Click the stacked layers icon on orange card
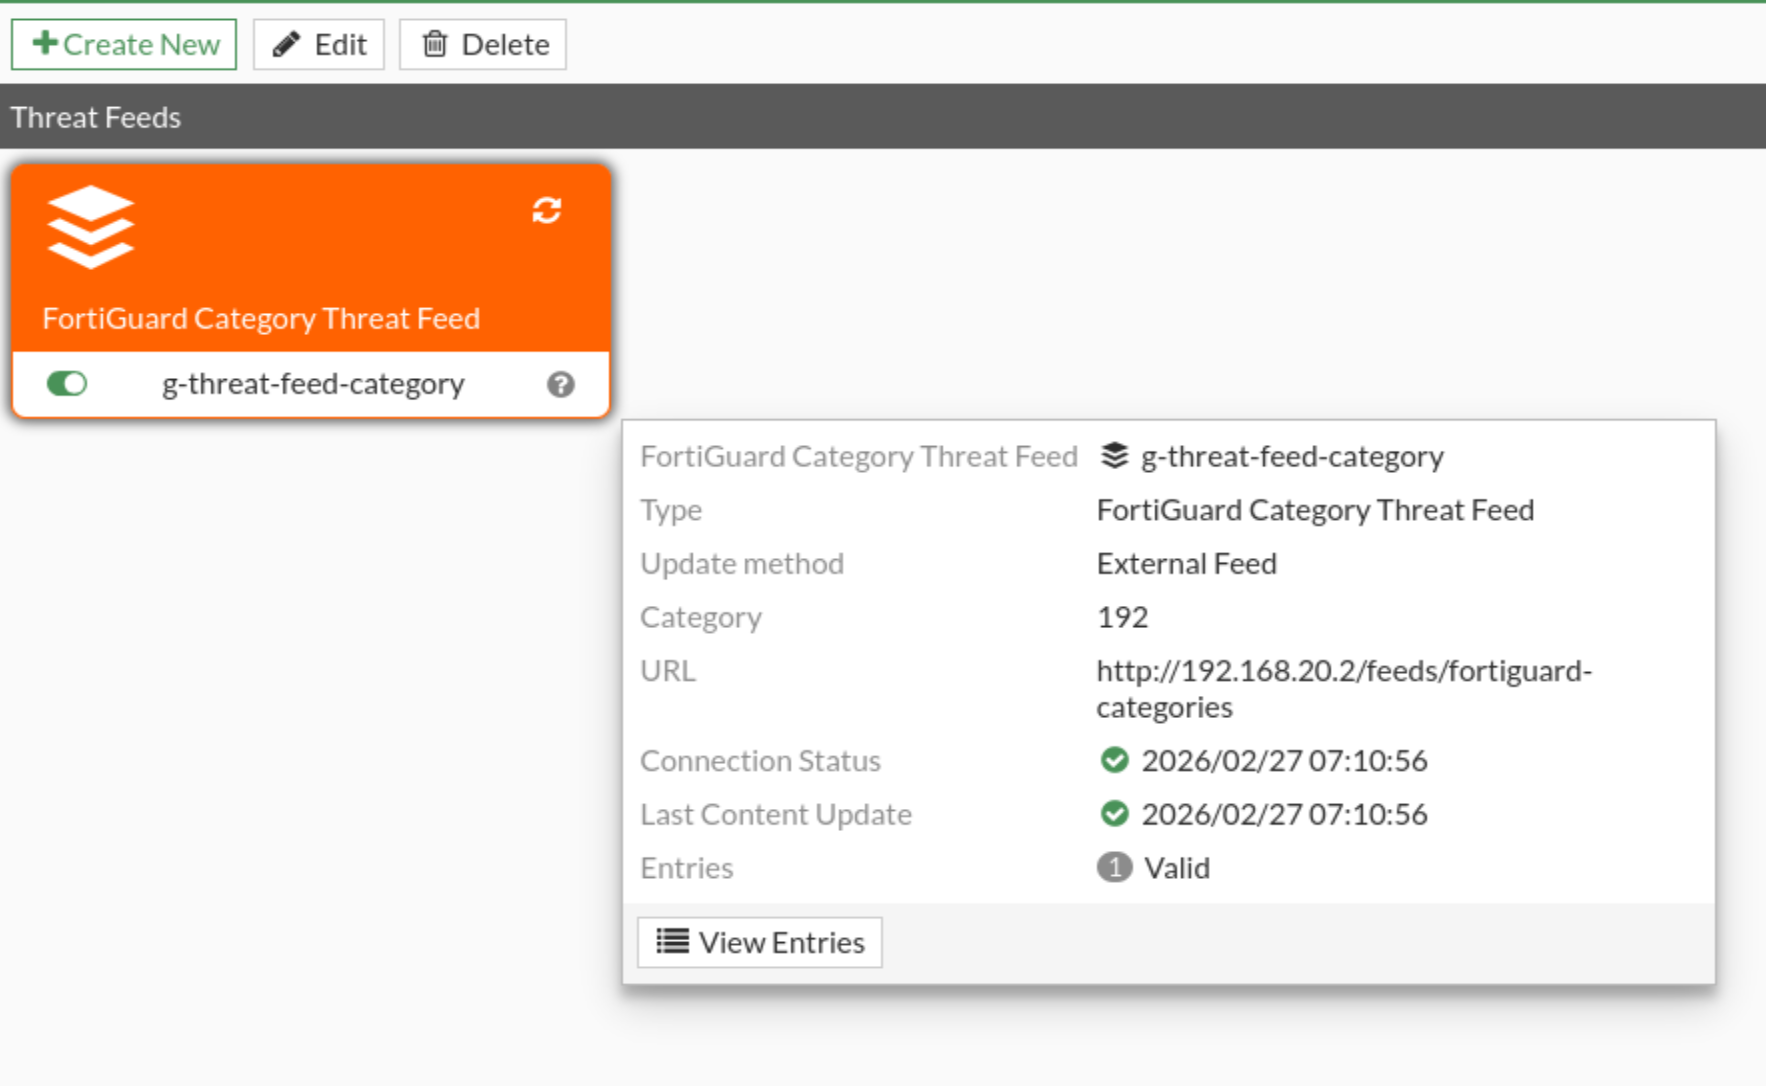1766x1086 pixels. point(90,227)
